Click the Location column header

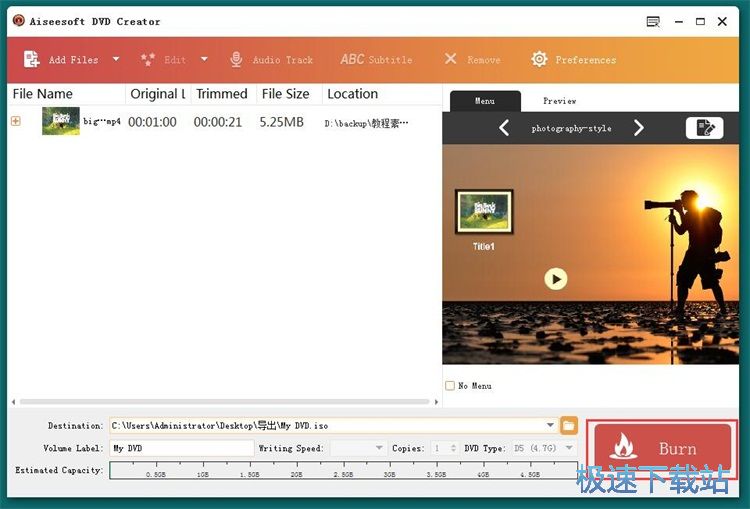[x=382, y=94]
